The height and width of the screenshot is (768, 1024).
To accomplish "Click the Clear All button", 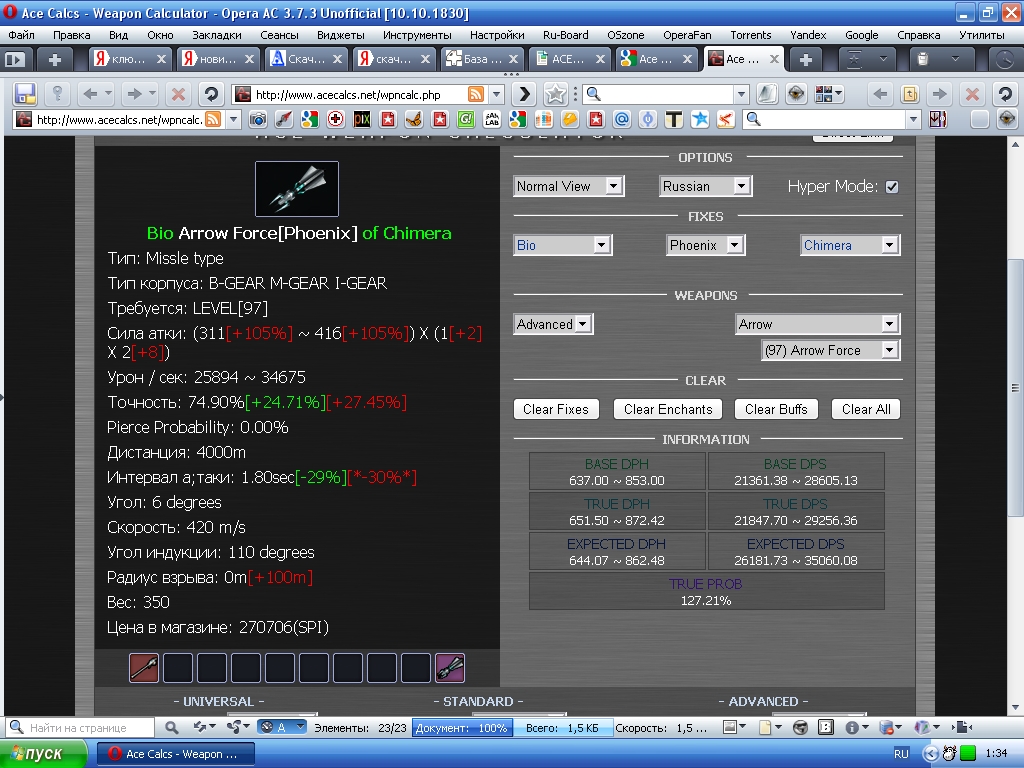I will point(866,409).
